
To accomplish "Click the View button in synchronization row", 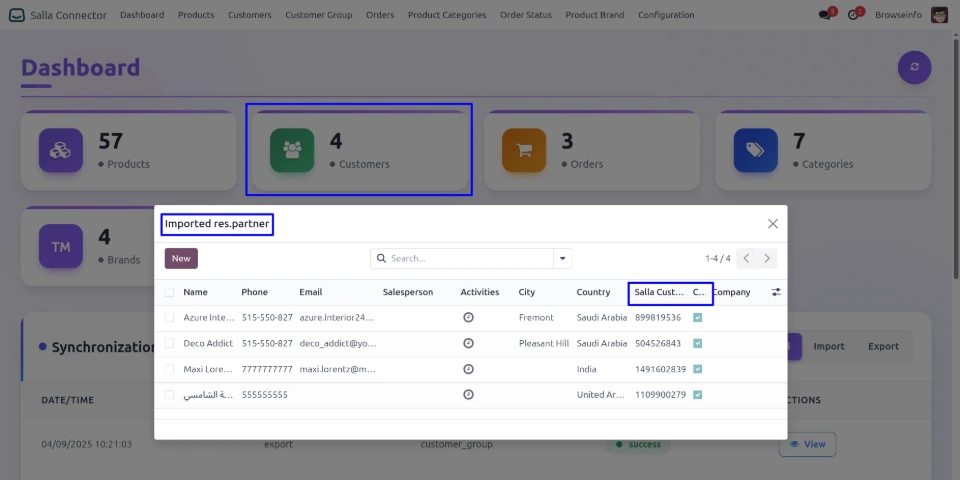I will point(807,444).
